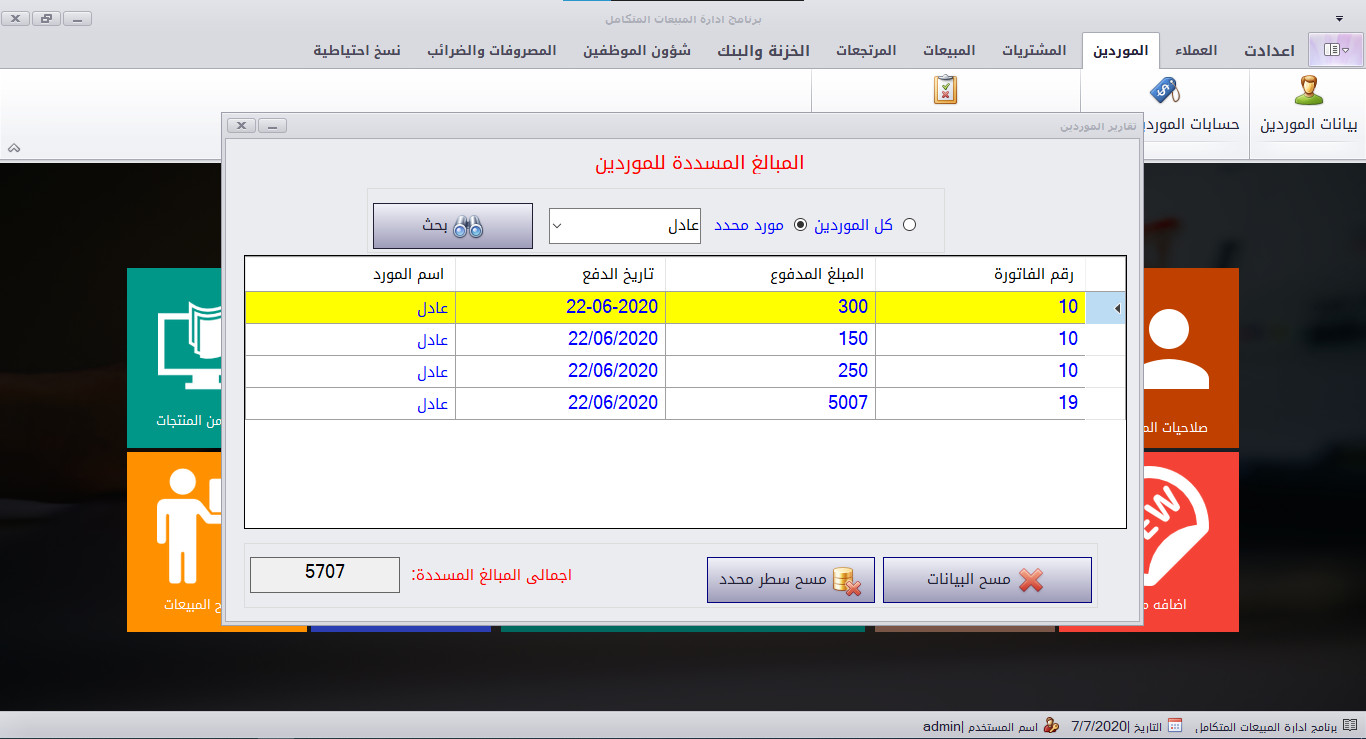Click the total paid amount field showing 5707
Screen dimensions: 1366x739
(324, 573)
